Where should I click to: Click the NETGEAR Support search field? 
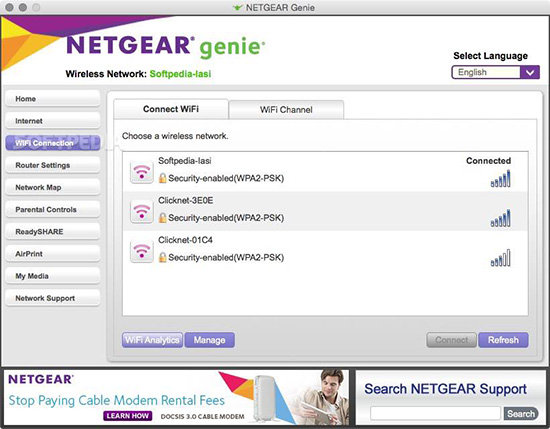click(x=435, y=414)
